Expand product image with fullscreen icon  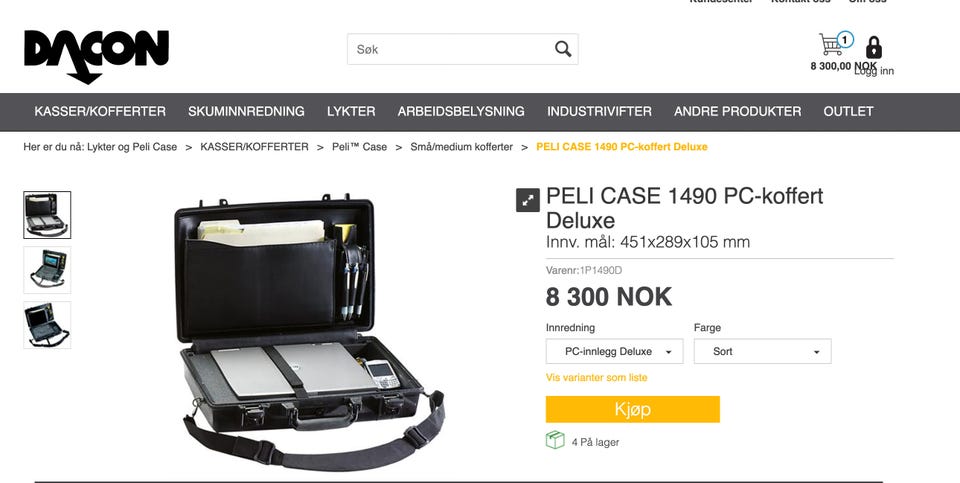528,200
